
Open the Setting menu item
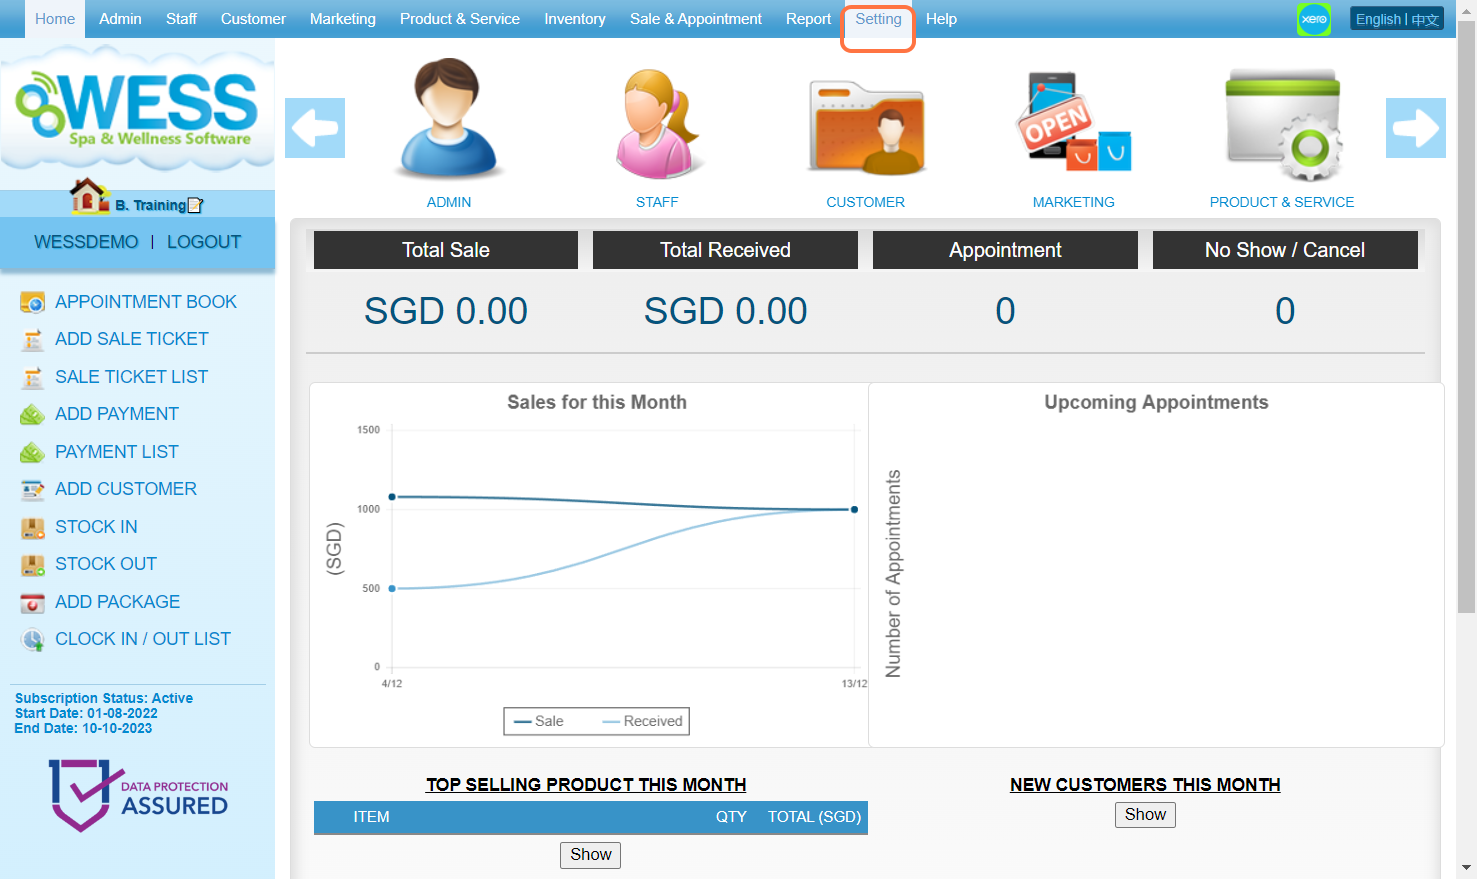[x=878, y=19]
